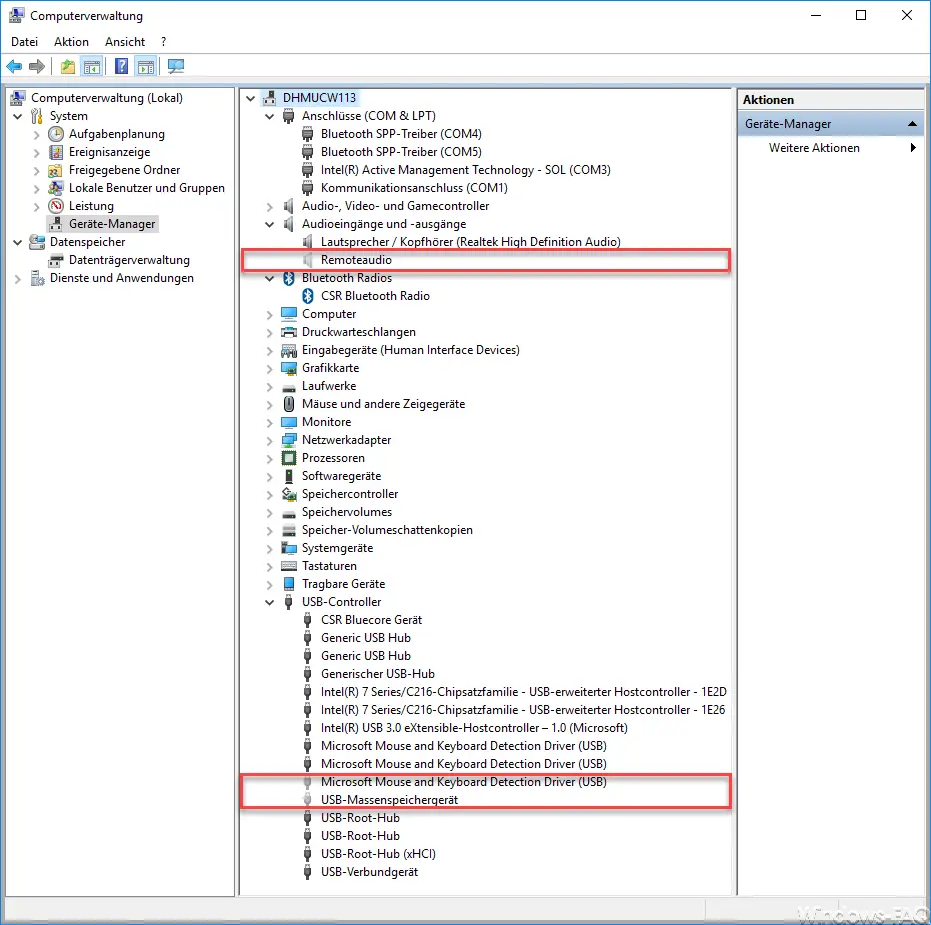This screenshot has width=931, height=925.
Task: Click the Lokale Benutzer und Gruppen icon
Action: 56,188
